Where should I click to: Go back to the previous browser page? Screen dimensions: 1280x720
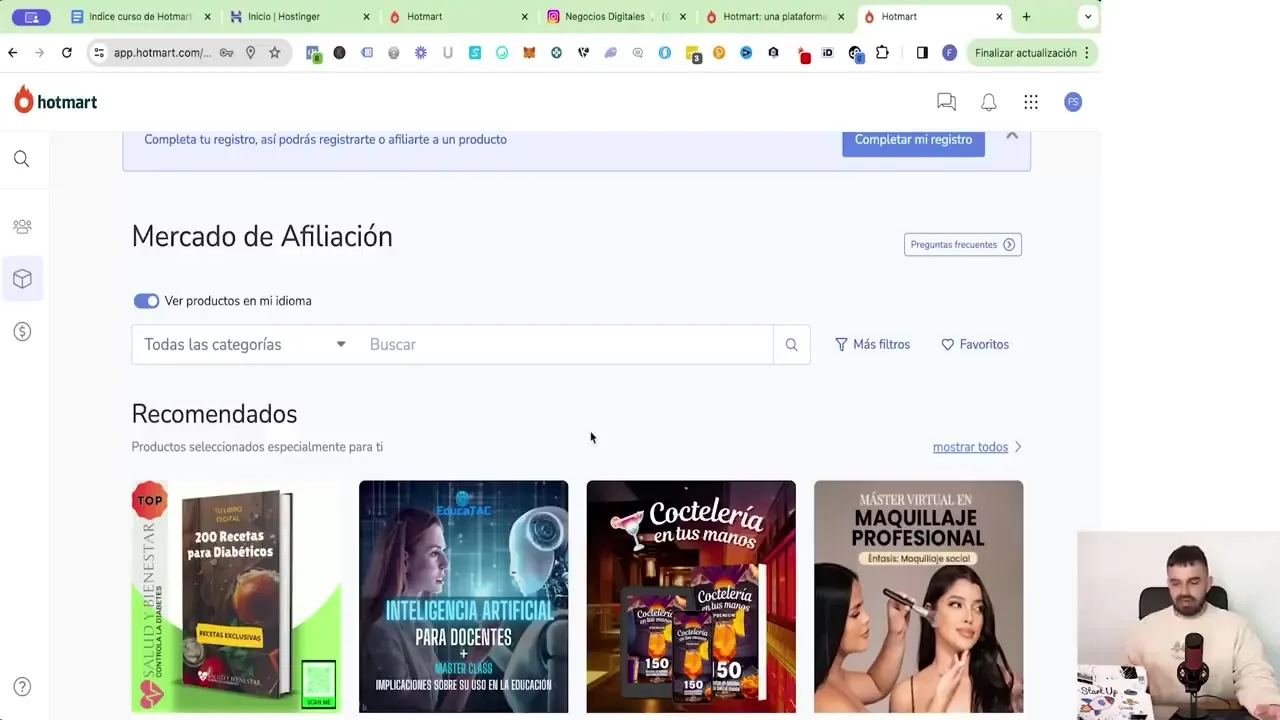coord(13,53)
